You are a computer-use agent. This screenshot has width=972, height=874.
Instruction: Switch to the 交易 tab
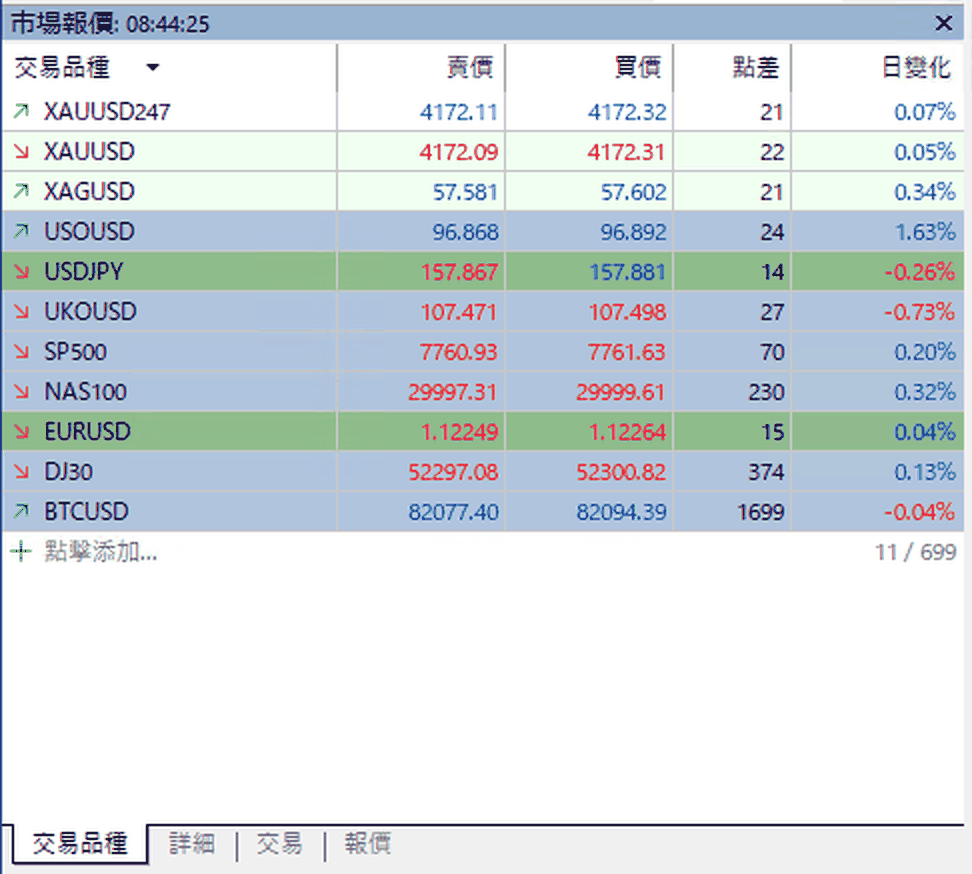click(280, 844)
